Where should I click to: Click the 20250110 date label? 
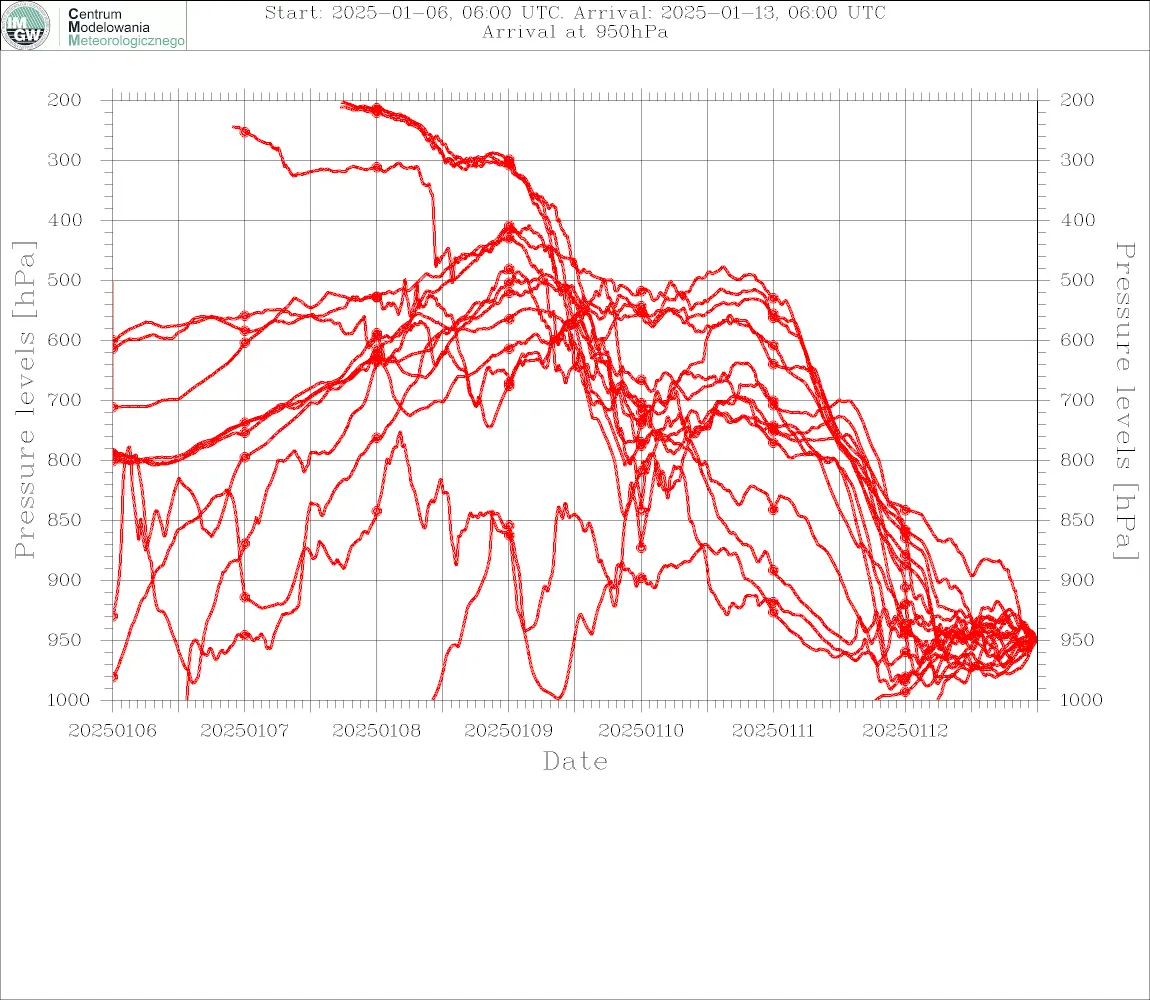[x=641, y=731]
